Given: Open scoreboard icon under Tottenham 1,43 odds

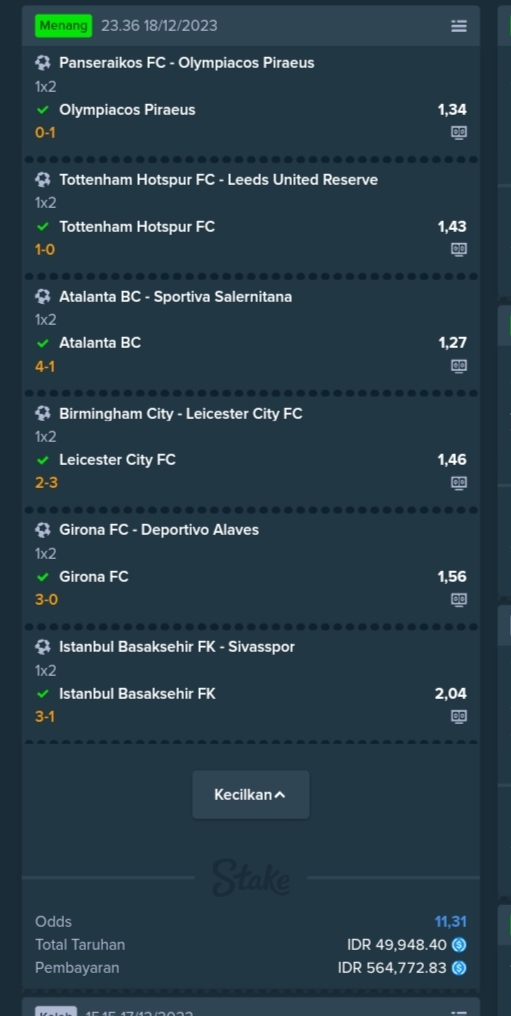Looking at the screenshot, I should point(459,249).
